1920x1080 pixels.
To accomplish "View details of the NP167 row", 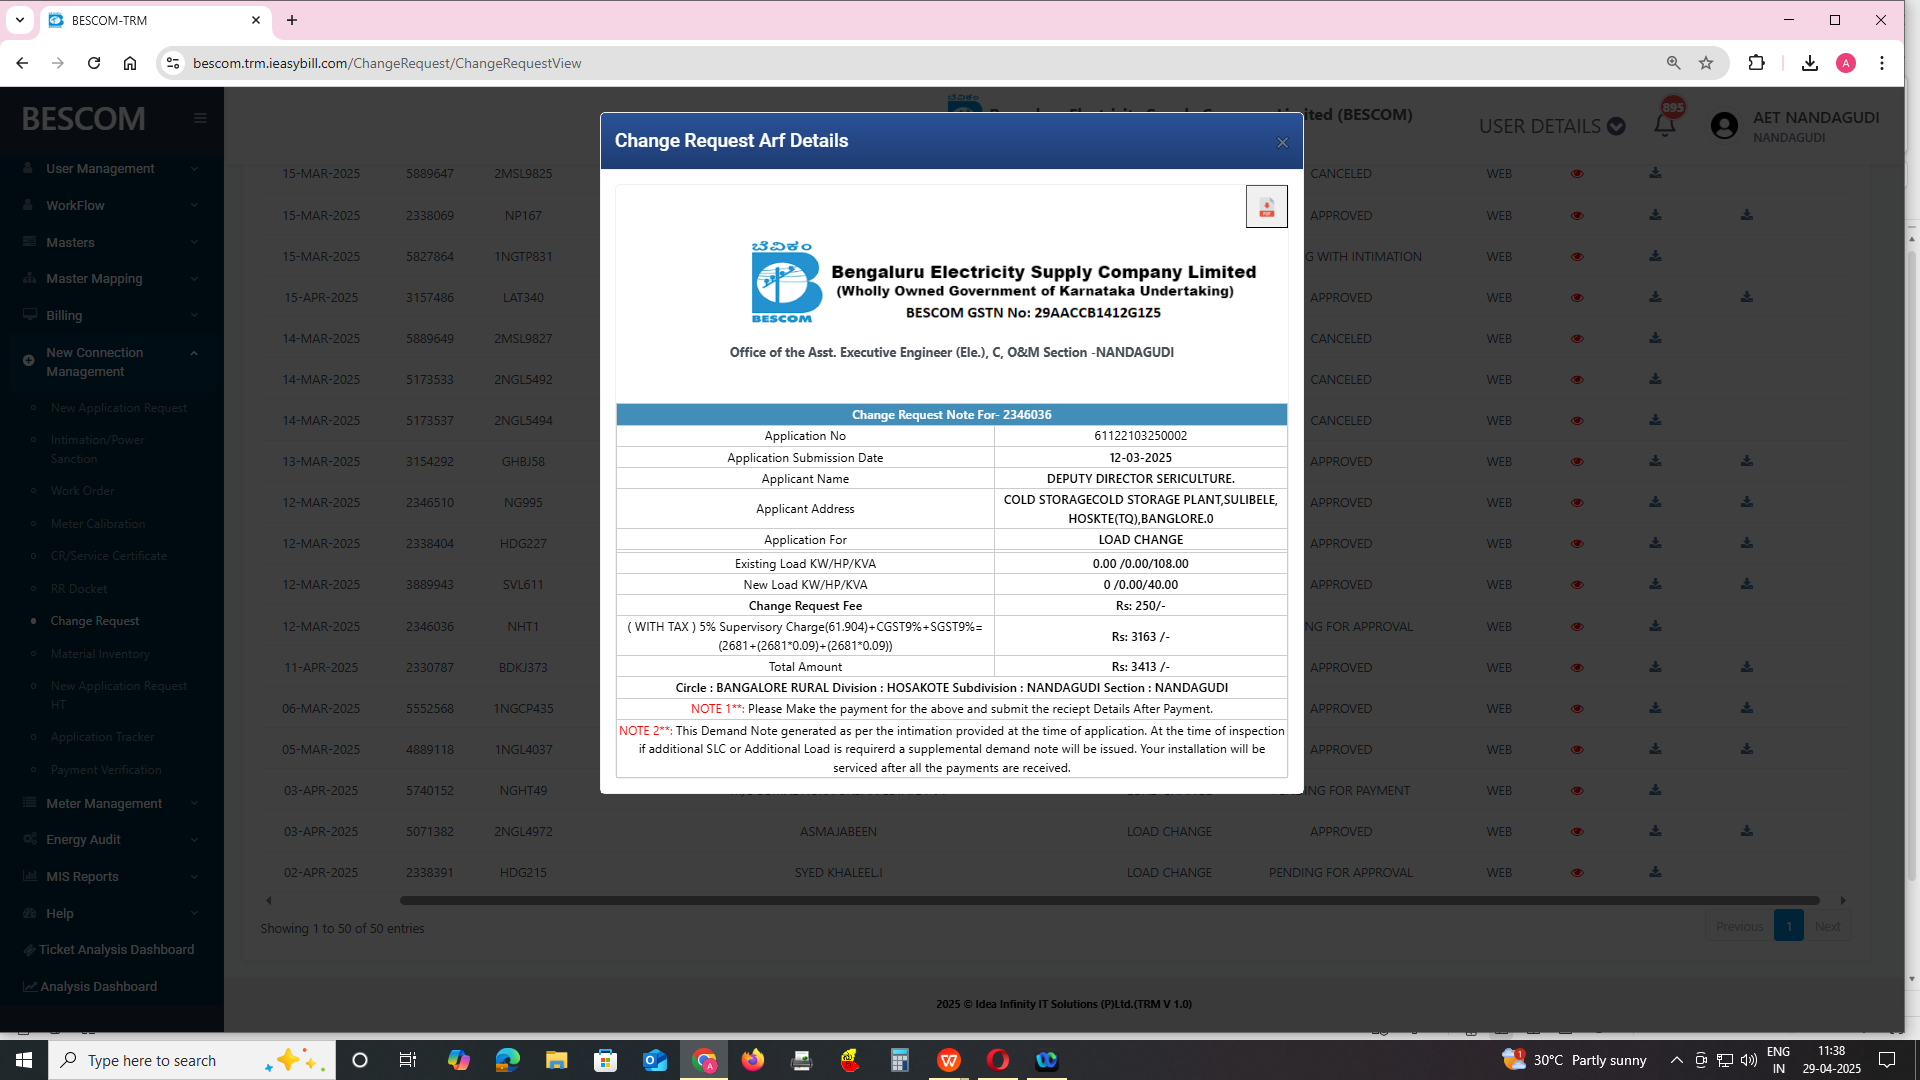I will tap(1577, 216).
